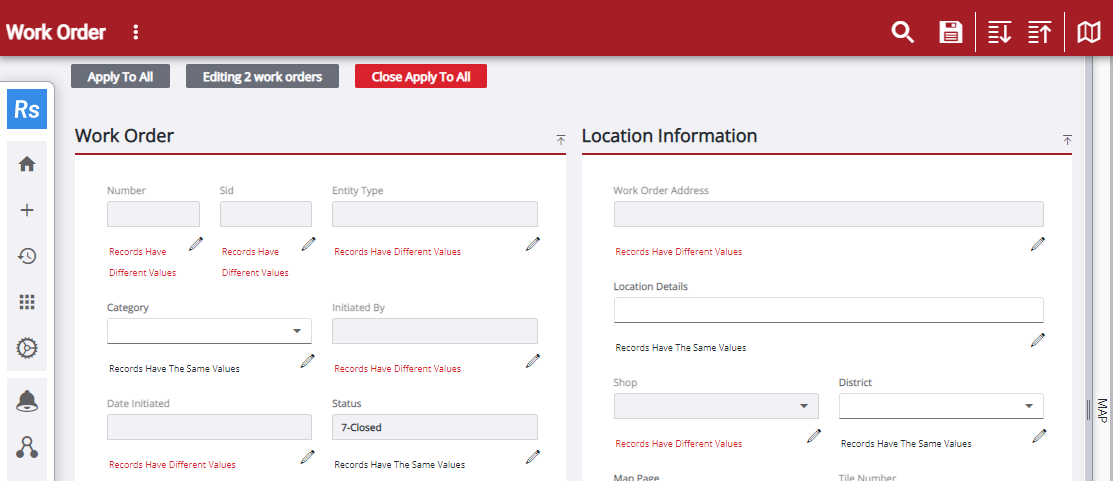
Task: Open the Category dropdown
Action: pos(209,331)
